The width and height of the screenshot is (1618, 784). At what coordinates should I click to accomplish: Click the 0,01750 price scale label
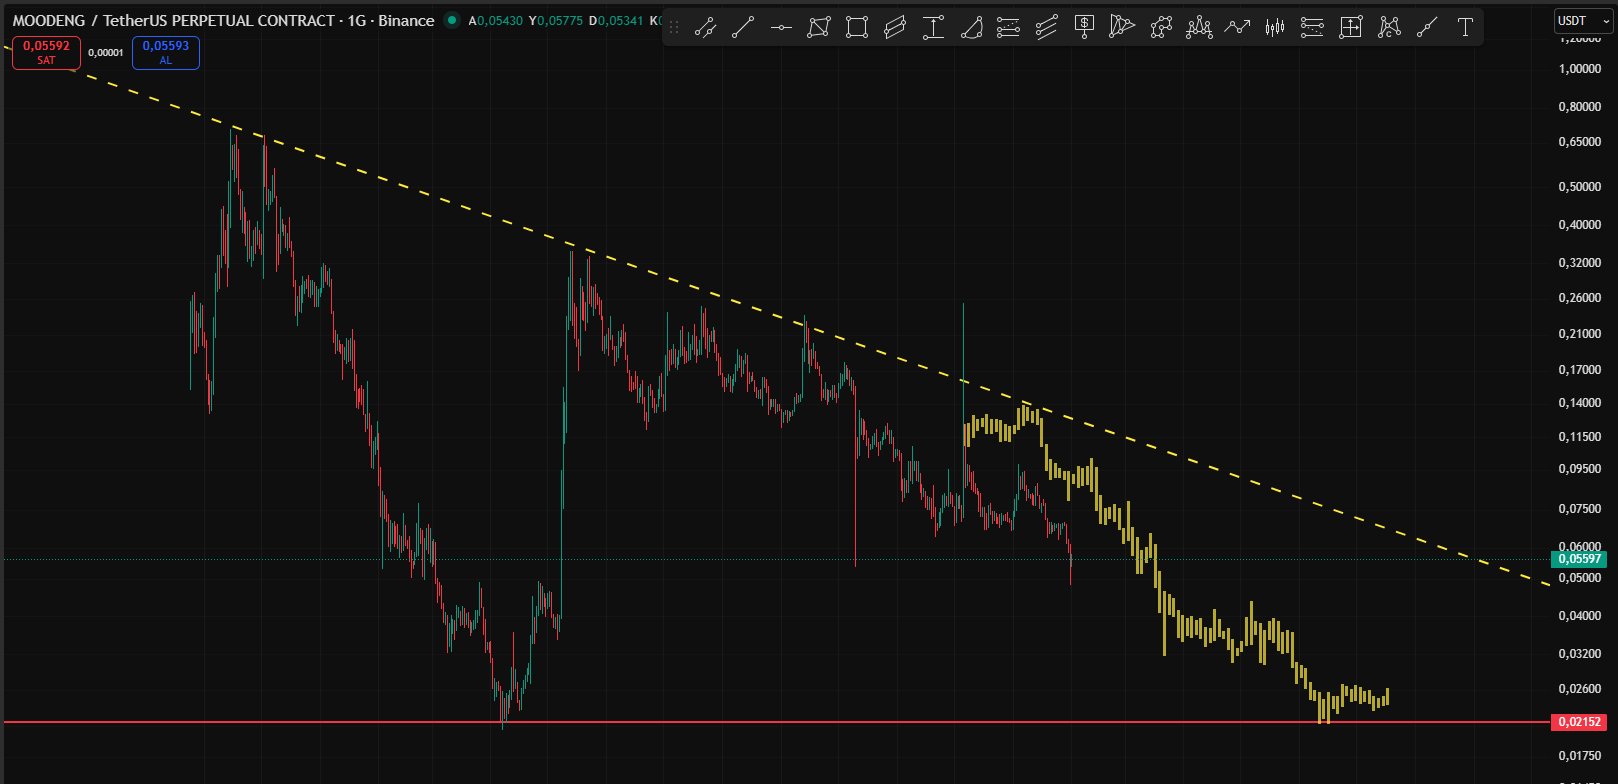pyautogui.click(x=1579, y=756)
